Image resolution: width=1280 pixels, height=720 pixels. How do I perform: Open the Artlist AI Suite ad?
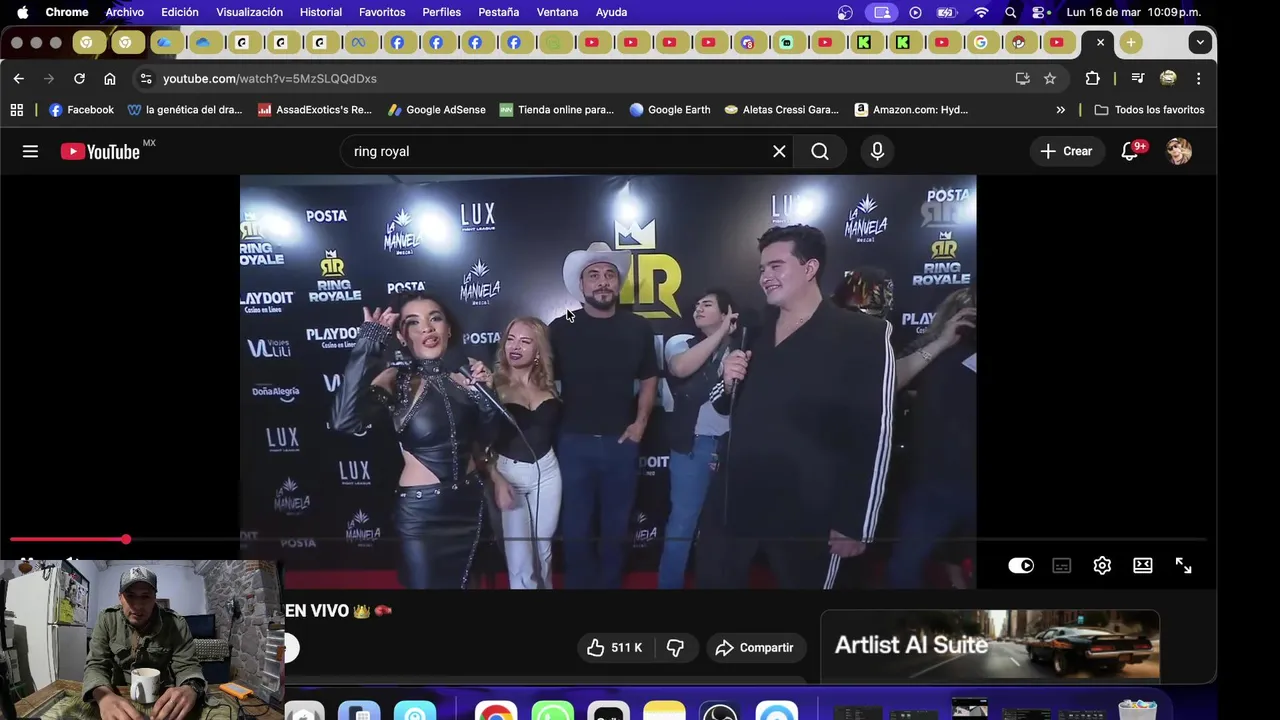tap(990, 646)
